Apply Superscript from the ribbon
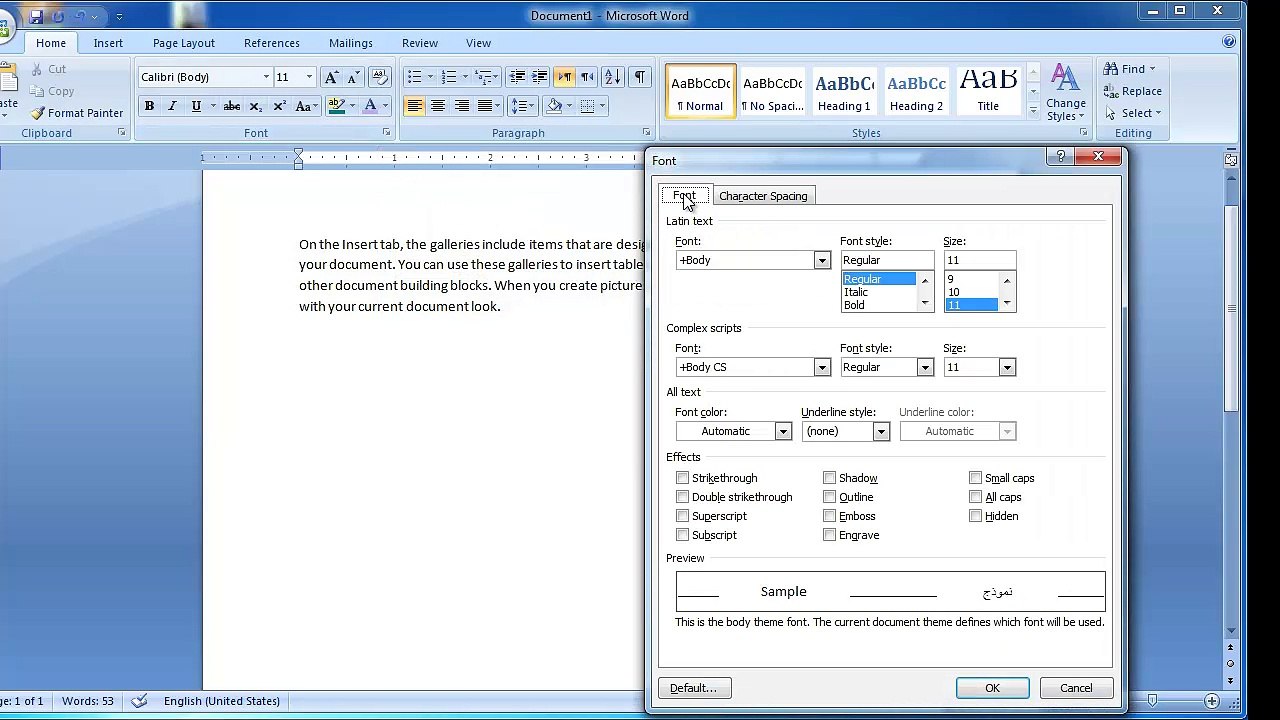The width and height of the screenshot is (1280, 720). [279, 106]
